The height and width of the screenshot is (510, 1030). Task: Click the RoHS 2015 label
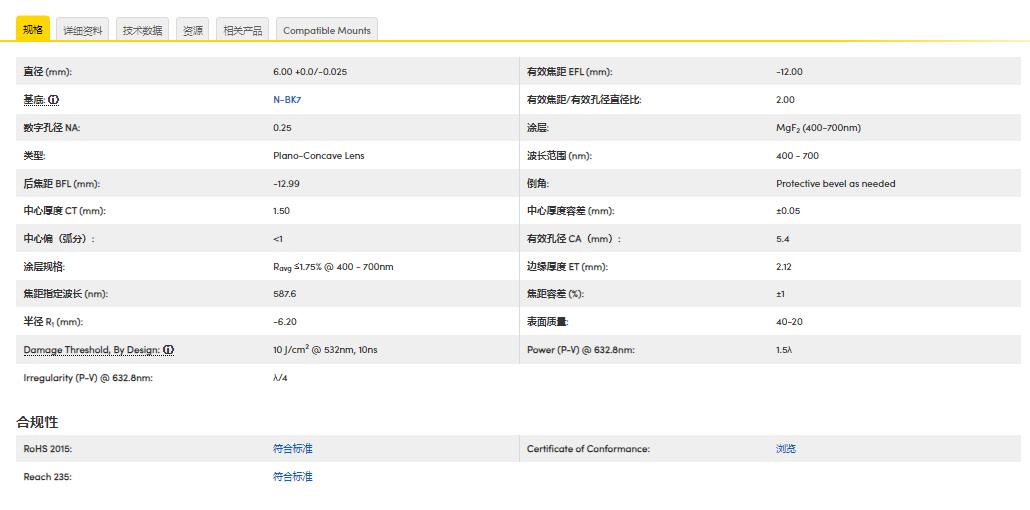coord(47,449)
